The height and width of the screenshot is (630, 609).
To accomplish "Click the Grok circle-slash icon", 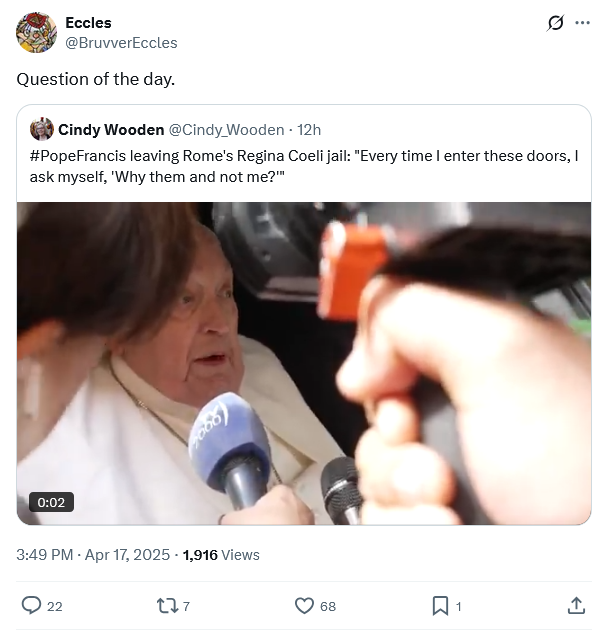I will [556, 23].
